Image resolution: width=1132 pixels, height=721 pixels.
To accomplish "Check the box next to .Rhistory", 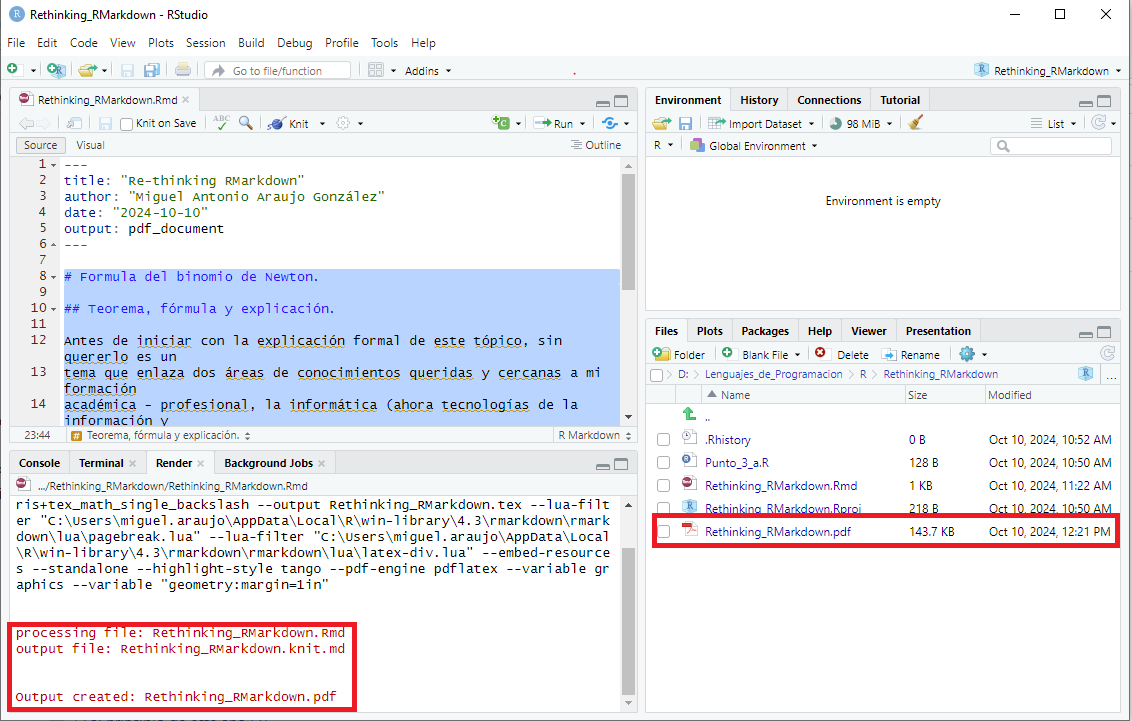I will pyautogui.click(x=663, y=440).
